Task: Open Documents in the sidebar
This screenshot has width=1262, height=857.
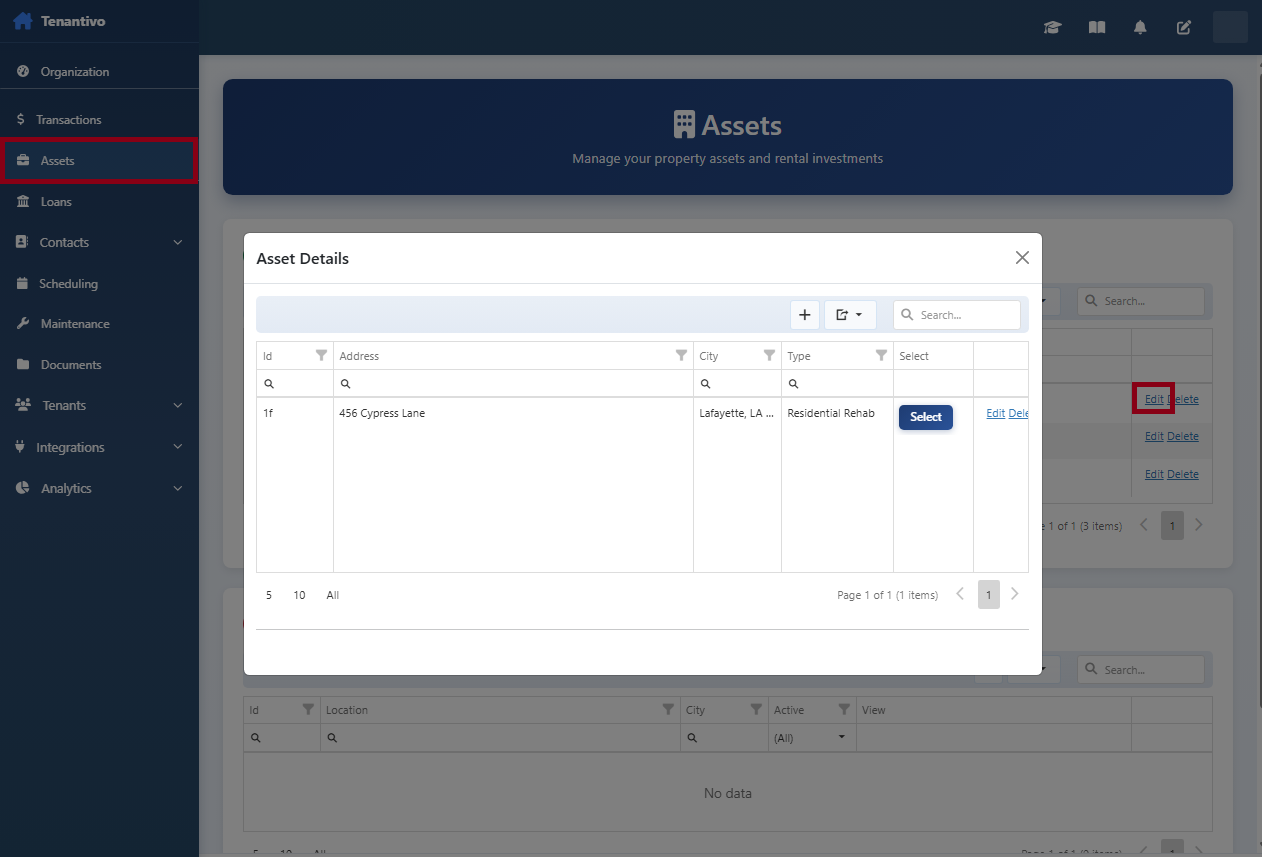Action: (99, 365)
